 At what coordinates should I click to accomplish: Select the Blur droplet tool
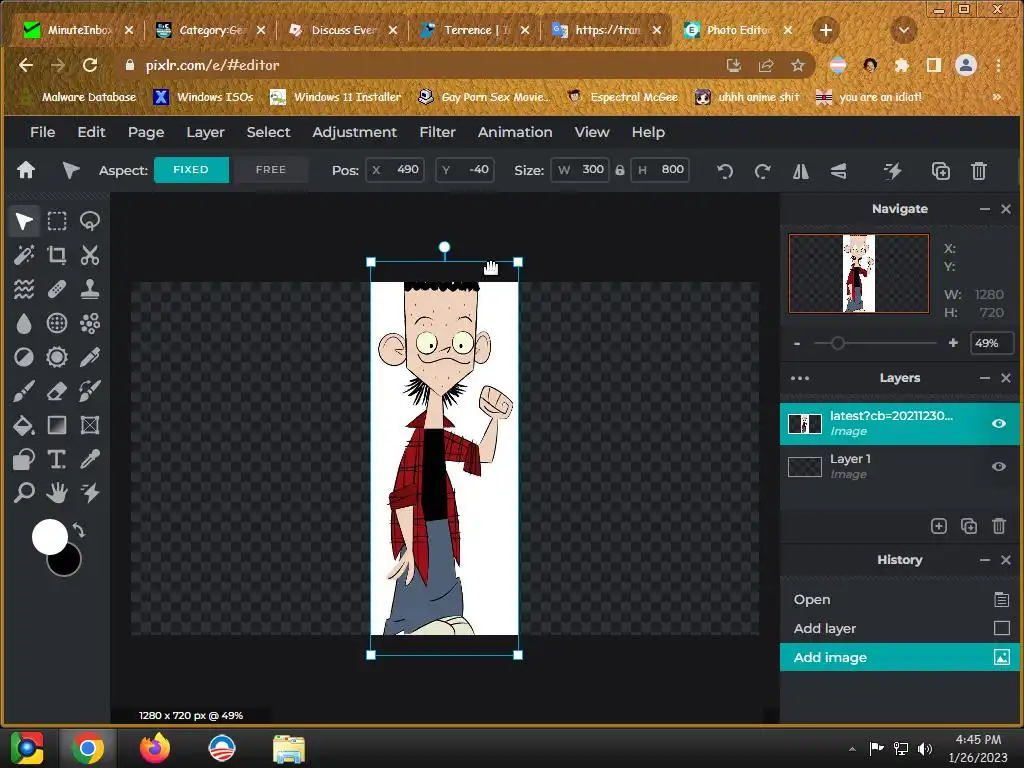point(24,323)
